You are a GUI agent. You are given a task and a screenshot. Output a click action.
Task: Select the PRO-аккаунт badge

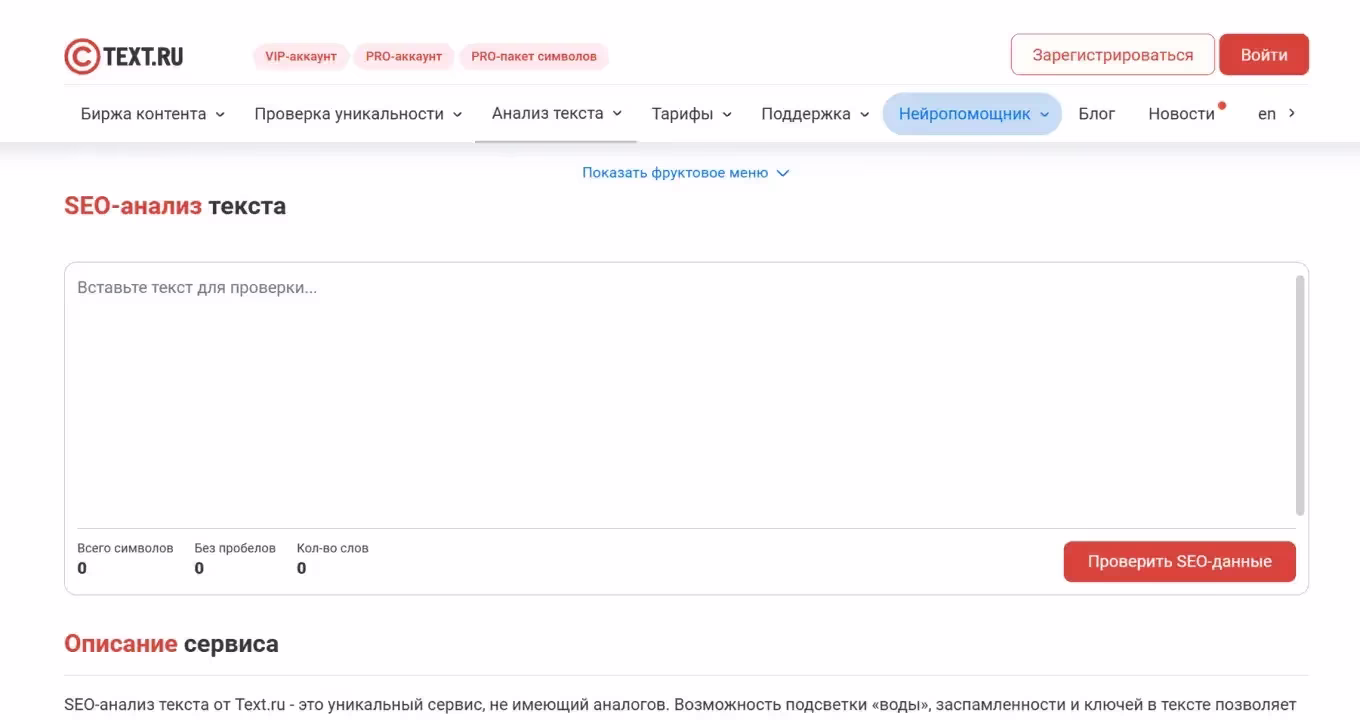pyautogui.click(x=403, y=56)
